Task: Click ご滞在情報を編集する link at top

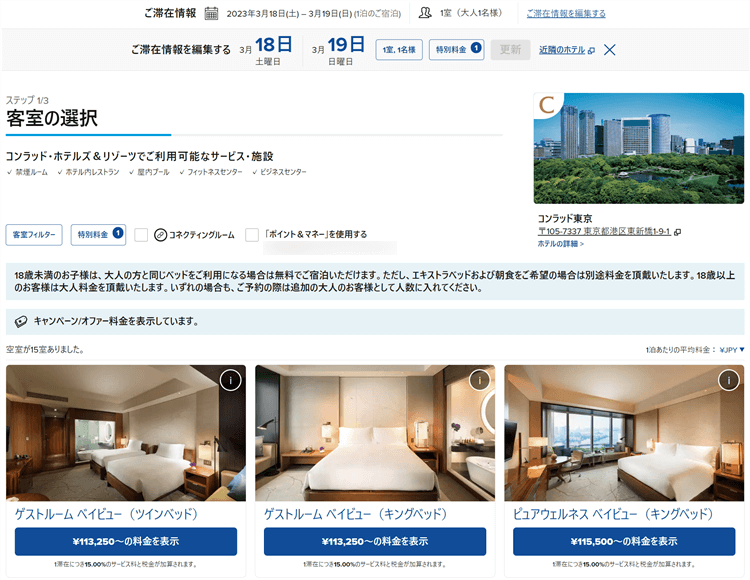Action: (x=566, y=13)
